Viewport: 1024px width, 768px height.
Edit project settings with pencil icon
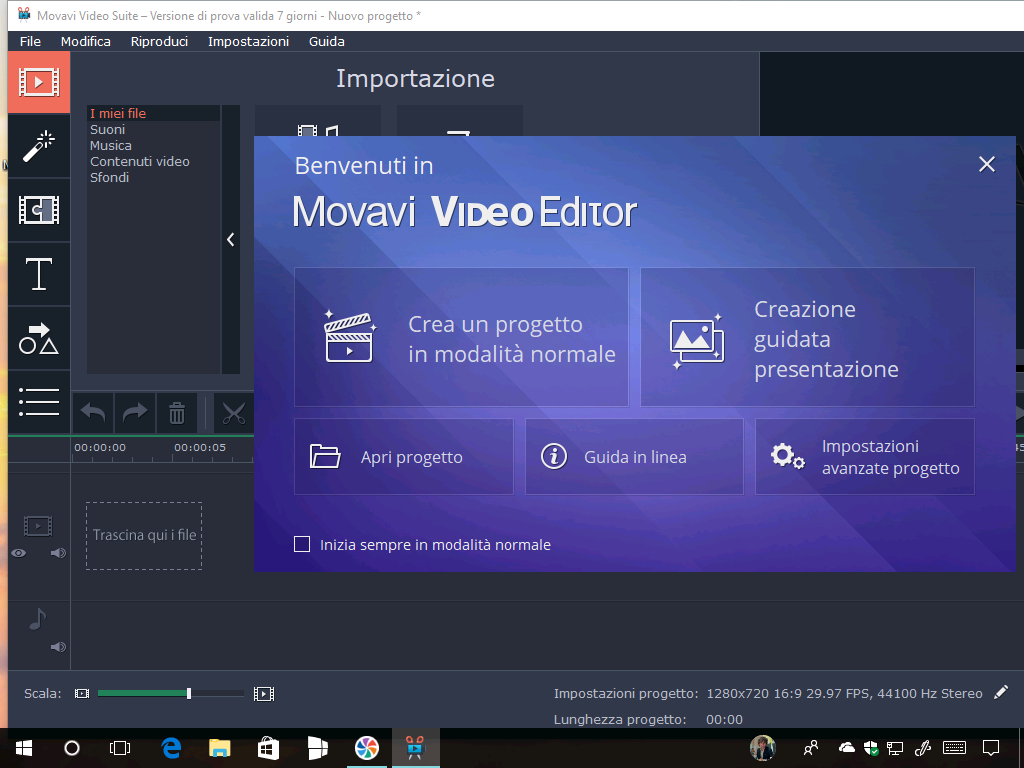(1000, 692)
